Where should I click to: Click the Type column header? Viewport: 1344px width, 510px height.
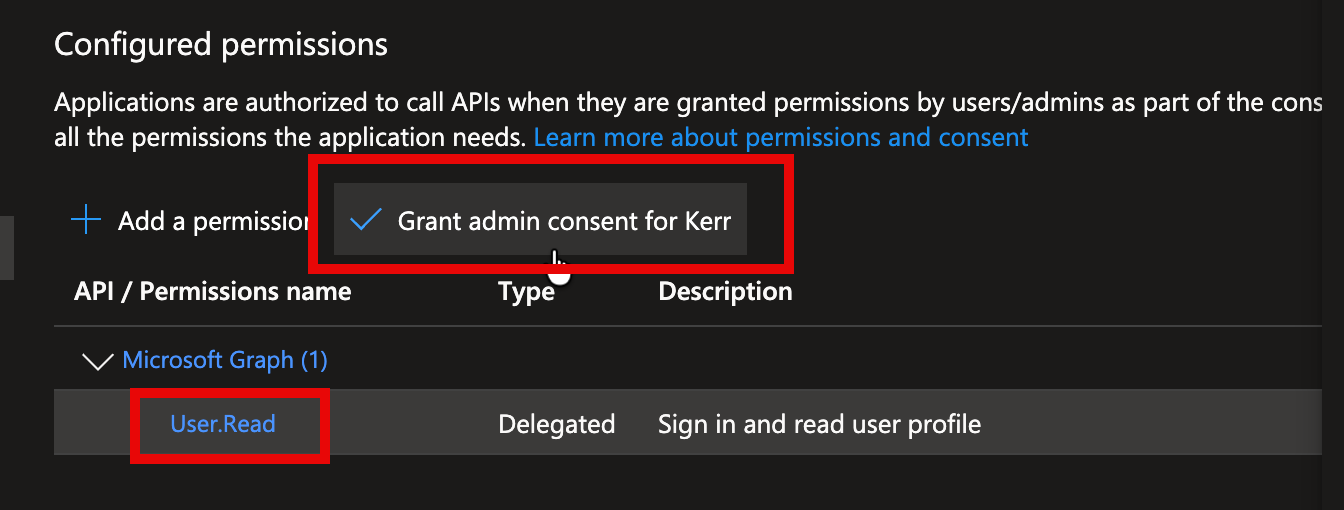click(x=526, y=291)
